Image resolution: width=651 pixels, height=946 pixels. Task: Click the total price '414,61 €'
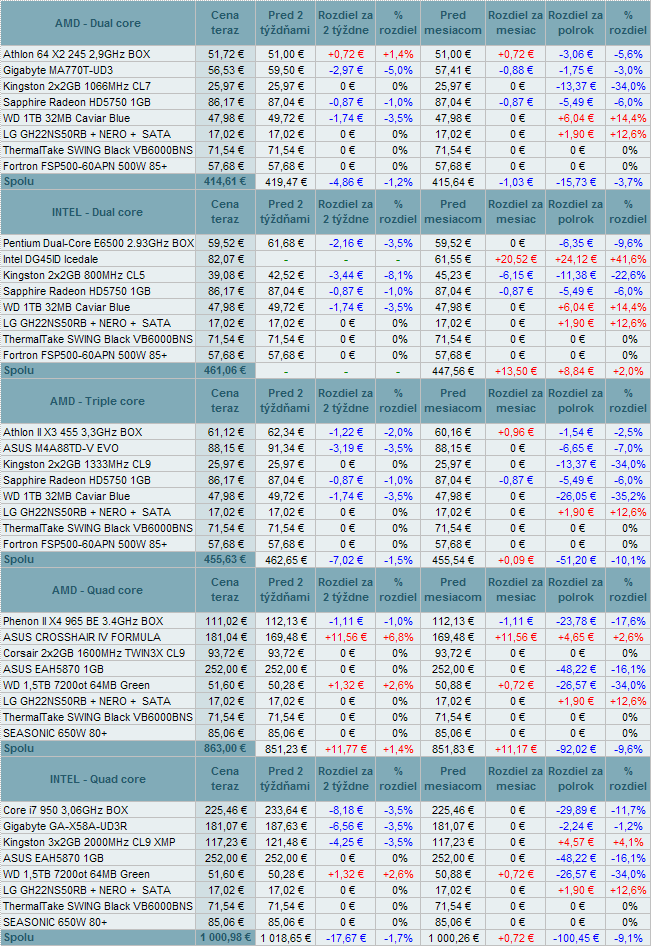[225, 181]
